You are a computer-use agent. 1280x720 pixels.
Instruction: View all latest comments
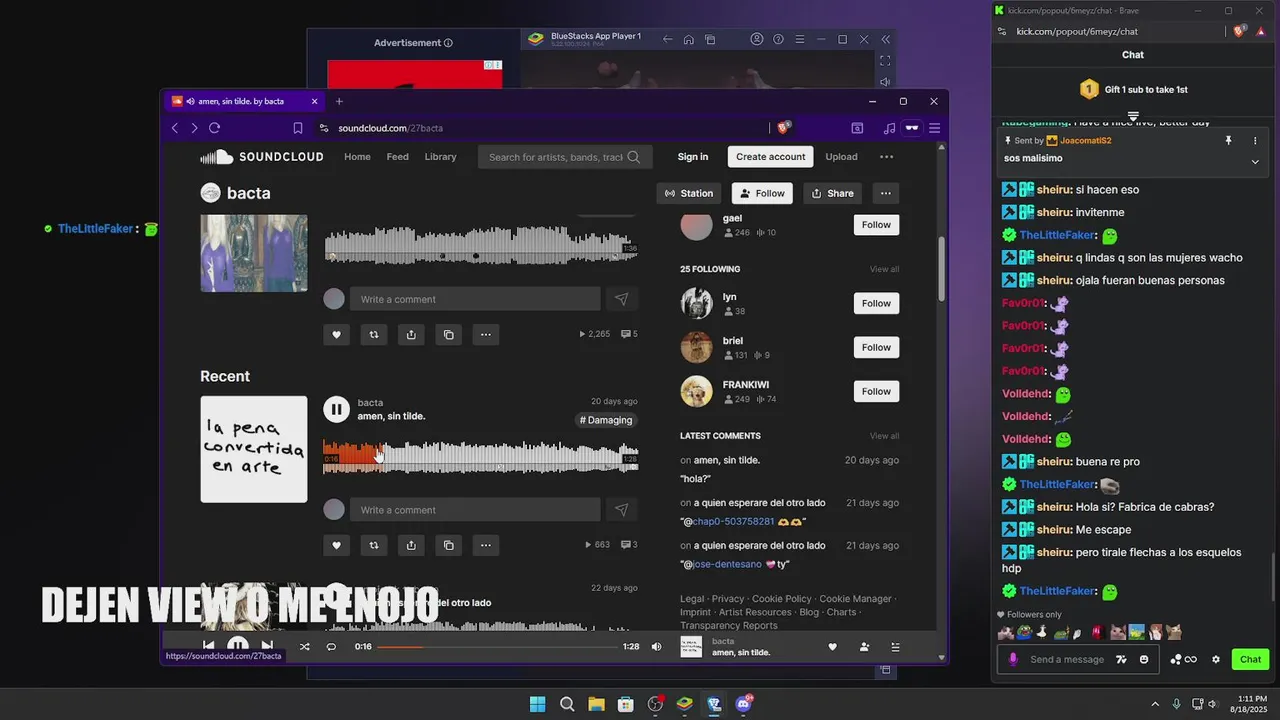point(884,436)
